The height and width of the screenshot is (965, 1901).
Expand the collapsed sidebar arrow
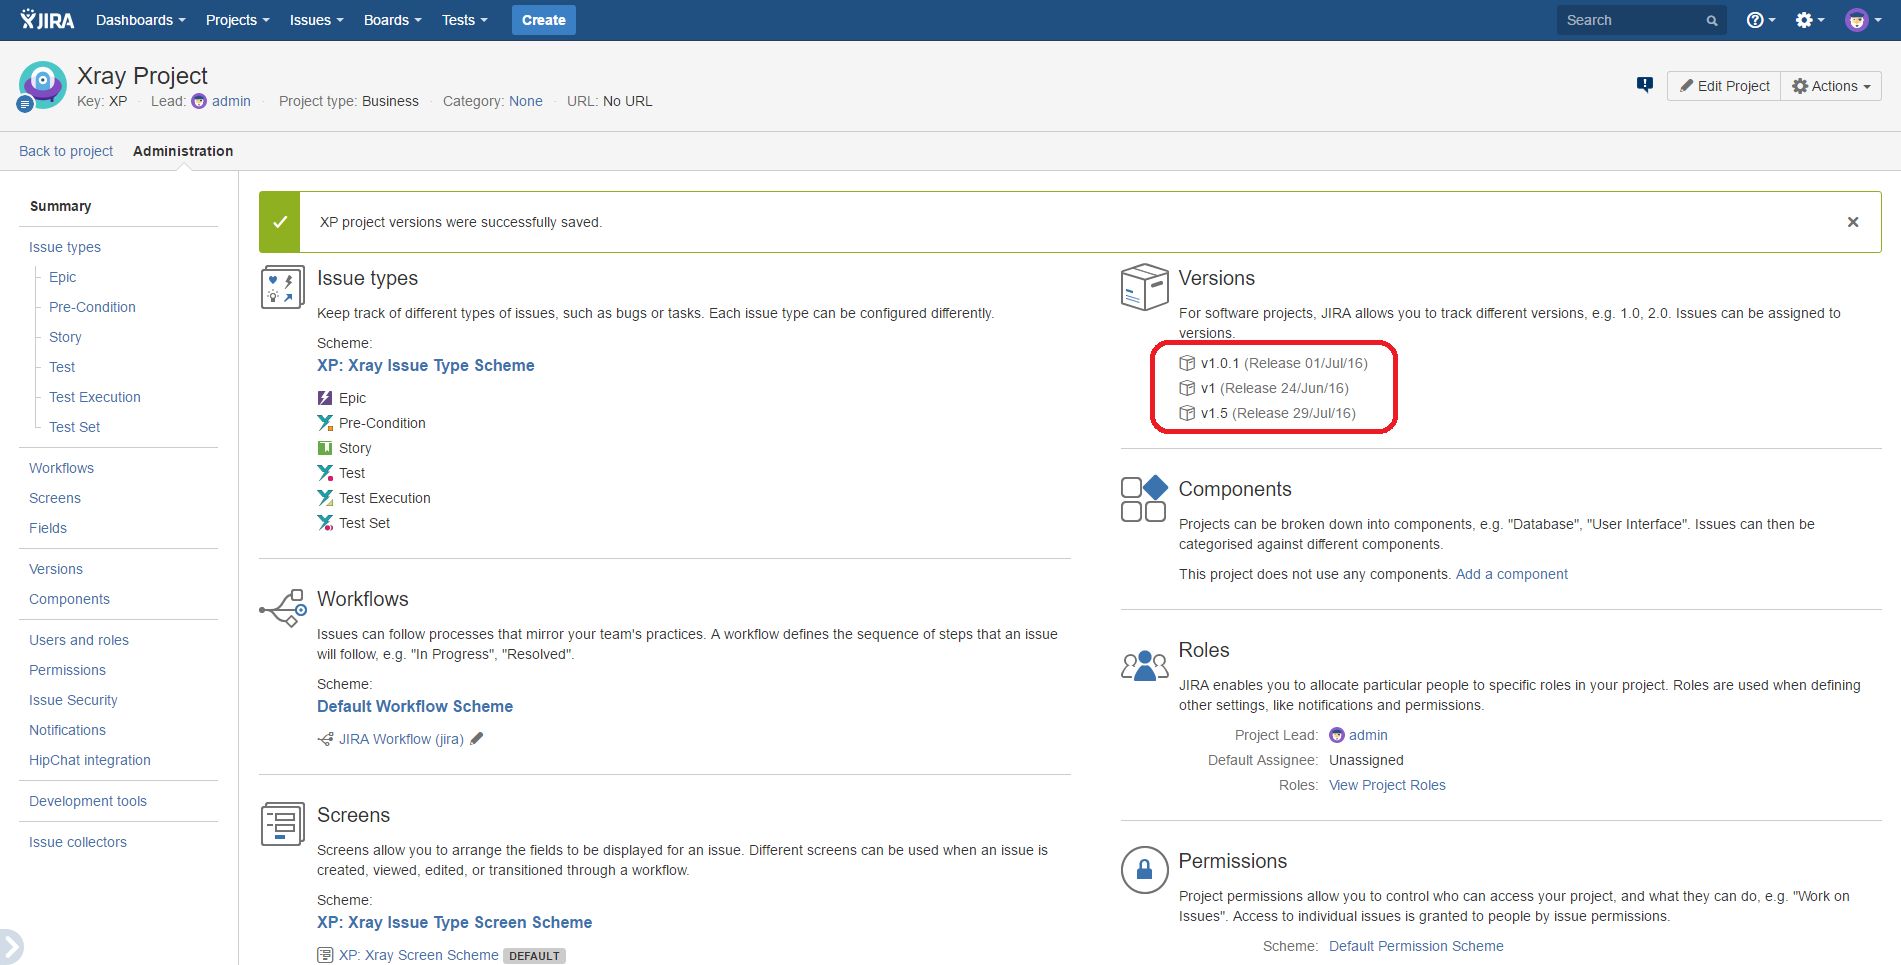(x=10, y=946)
